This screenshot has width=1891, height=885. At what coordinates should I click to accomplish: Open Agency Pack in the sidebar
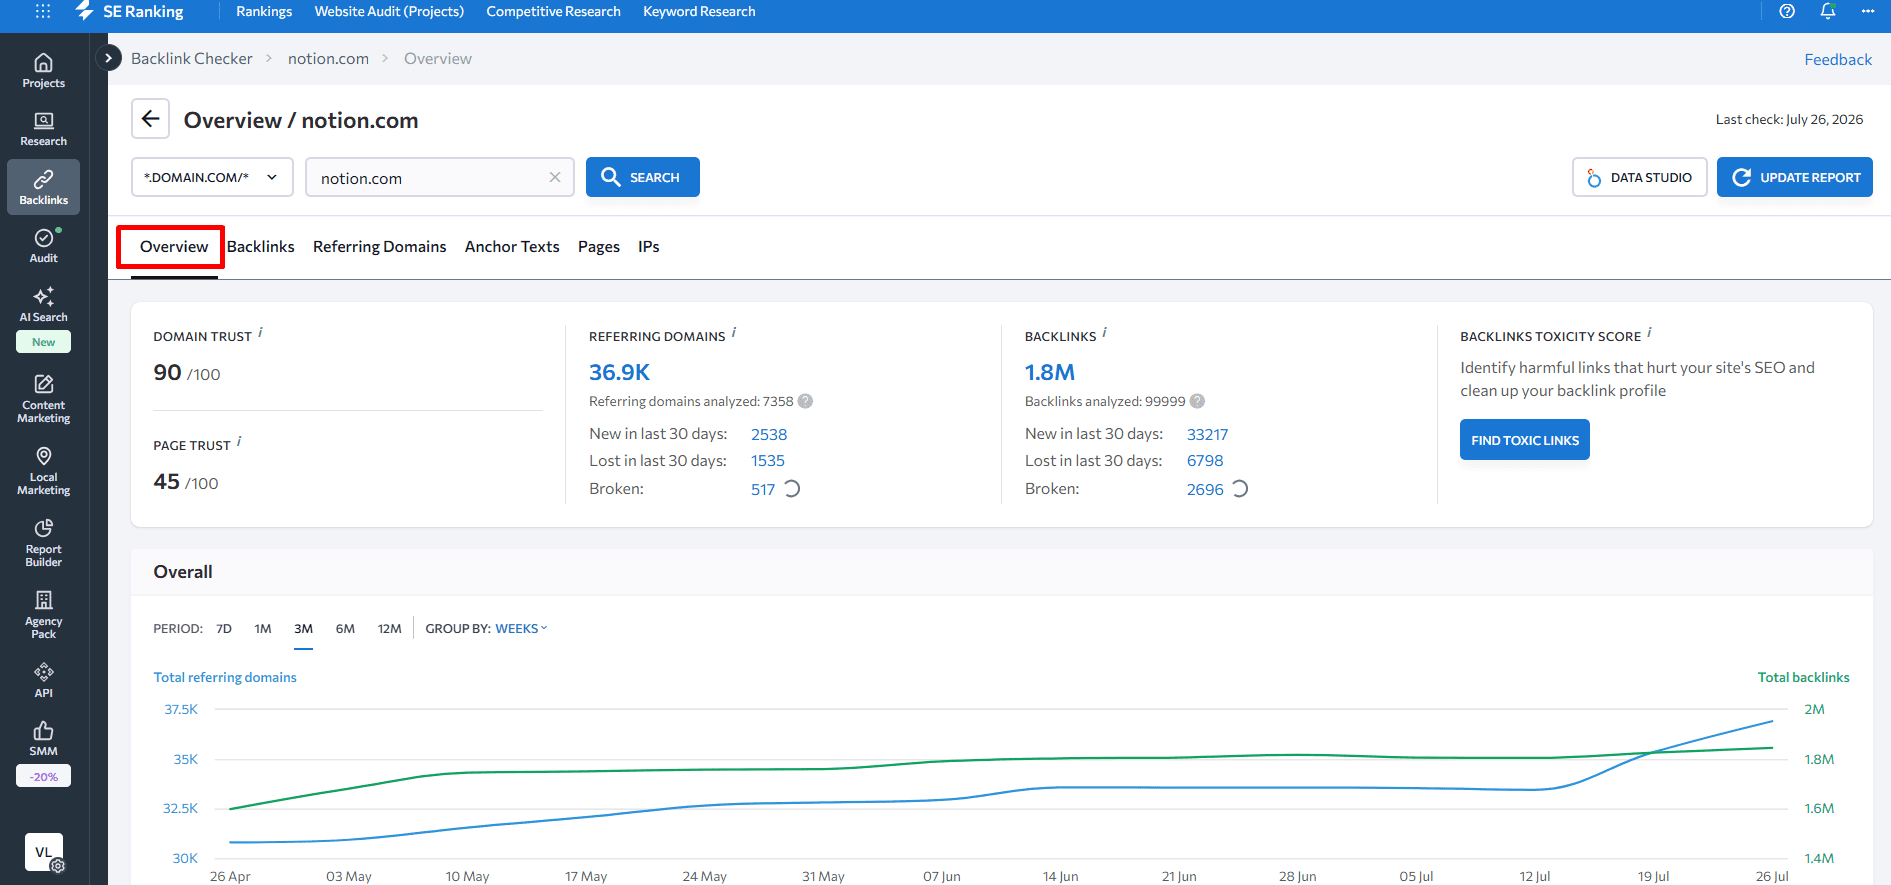pos(44,615)
